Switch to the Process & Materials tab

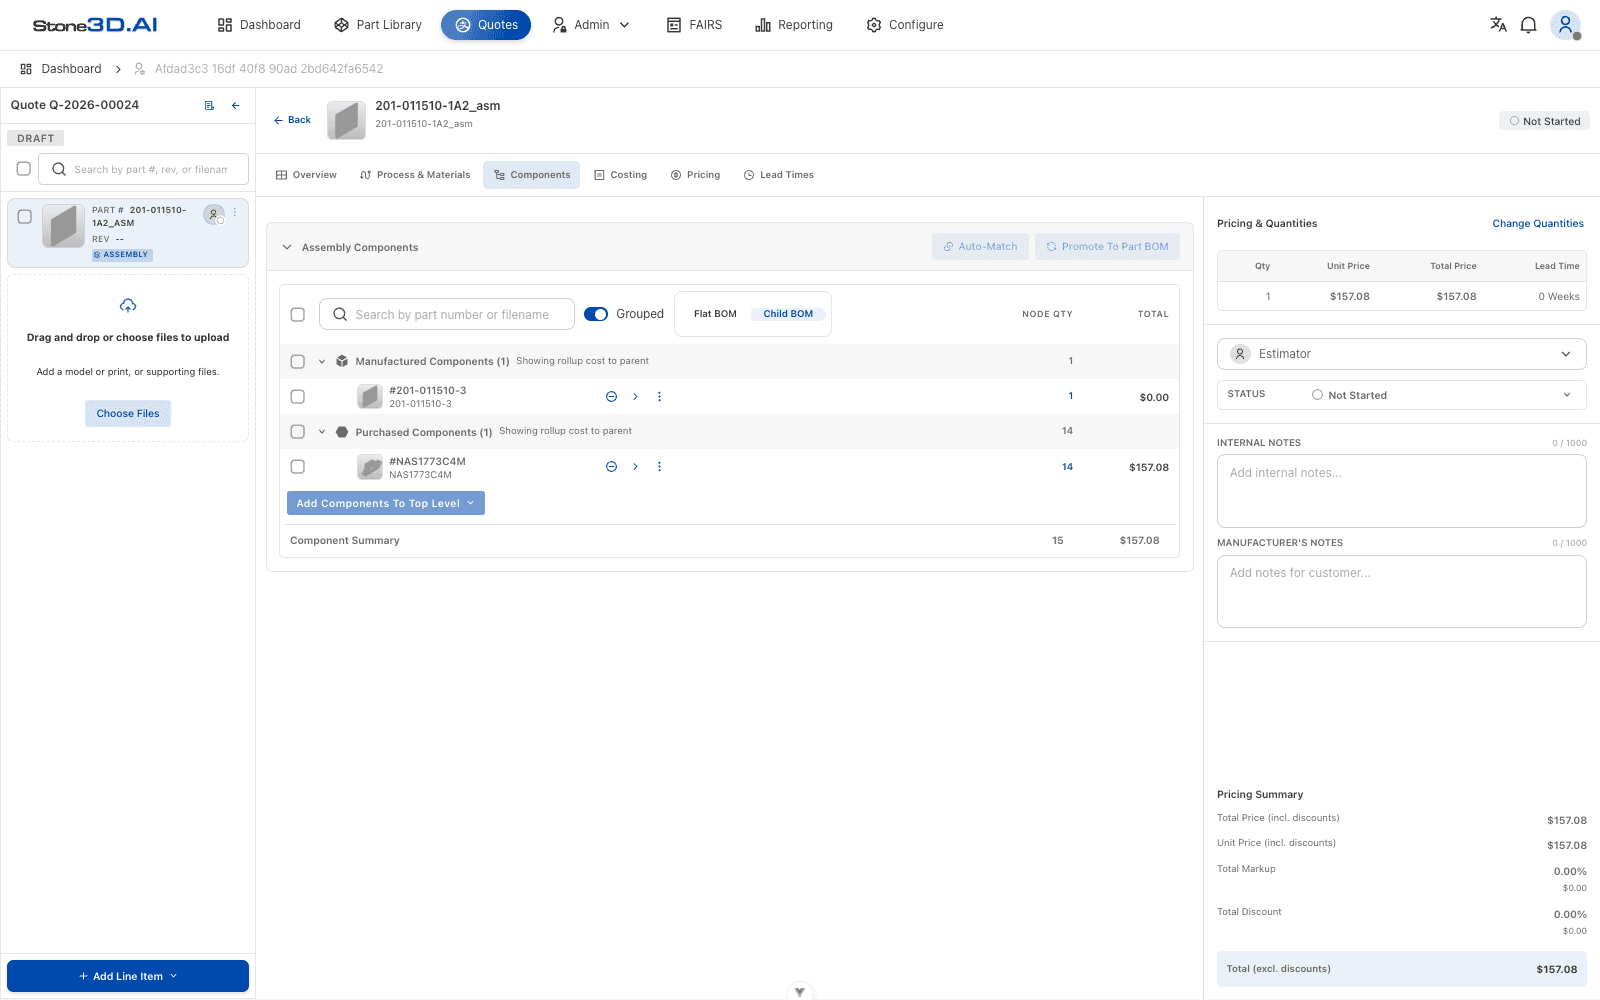point(414,175)
